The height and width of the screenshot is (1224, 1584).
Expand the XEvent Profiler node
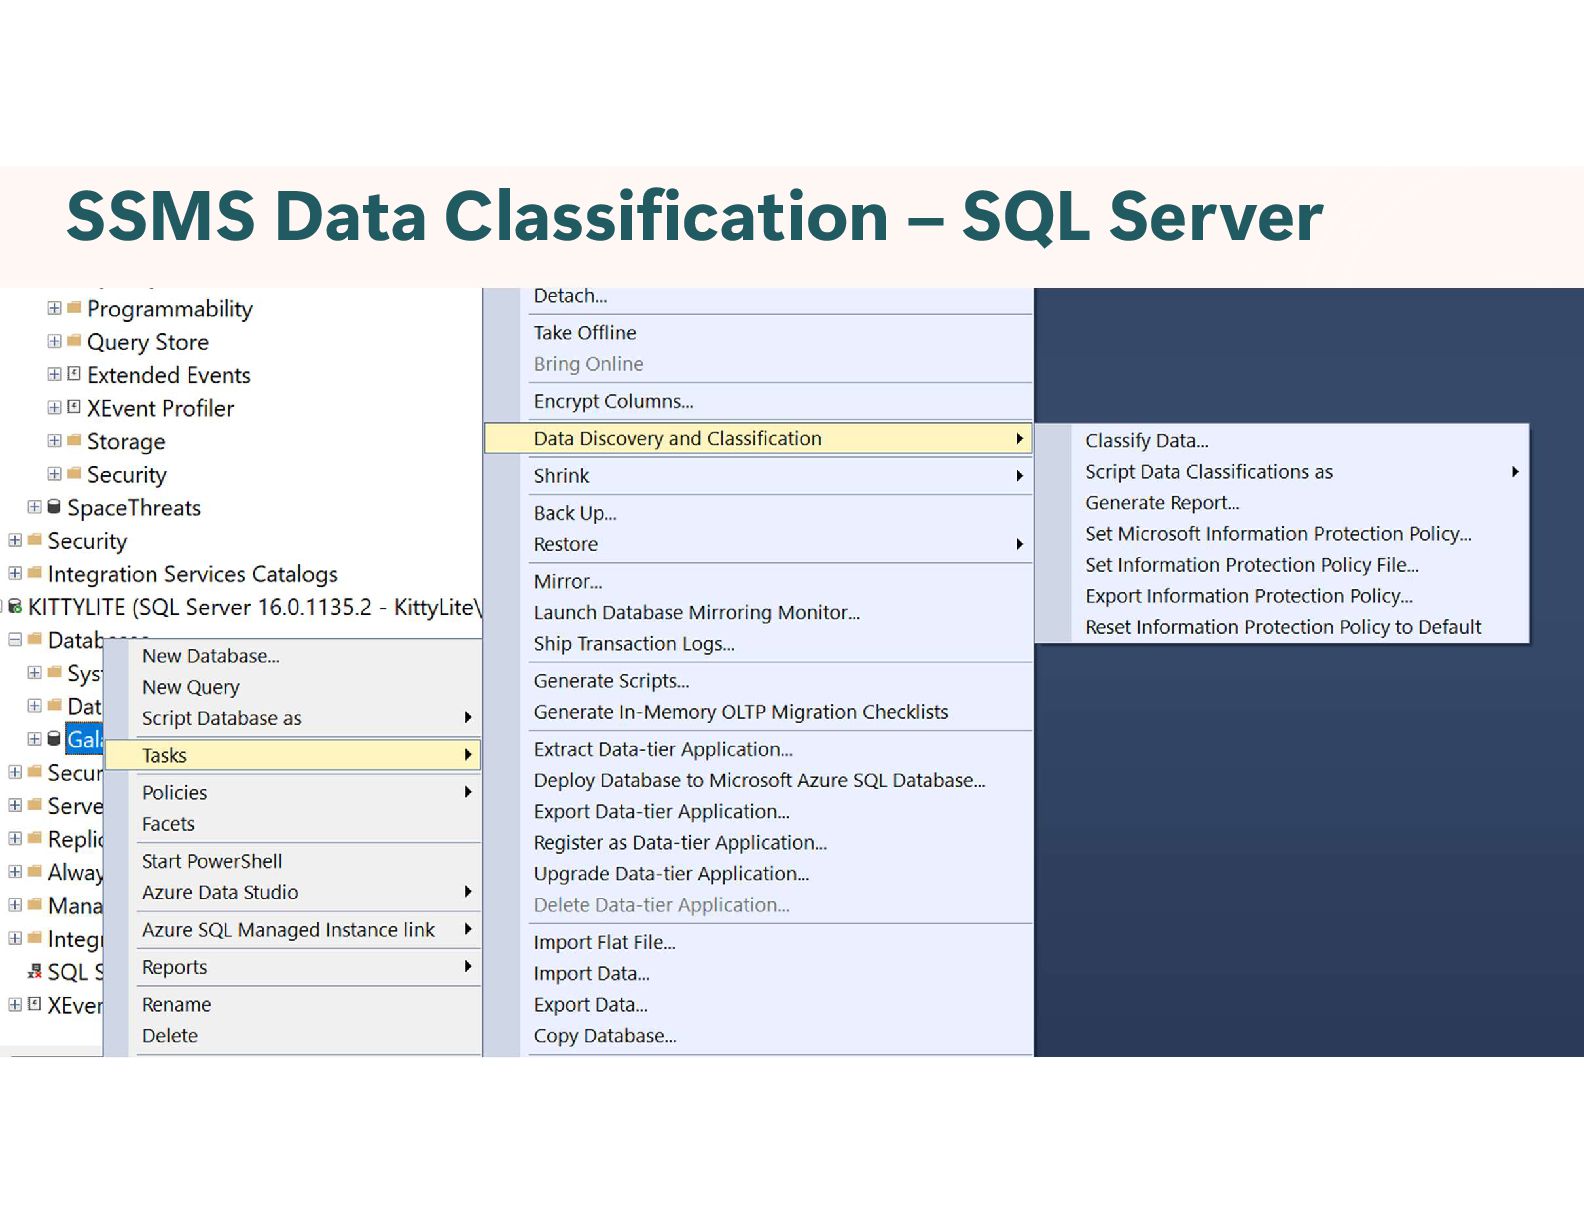[54, 407]
